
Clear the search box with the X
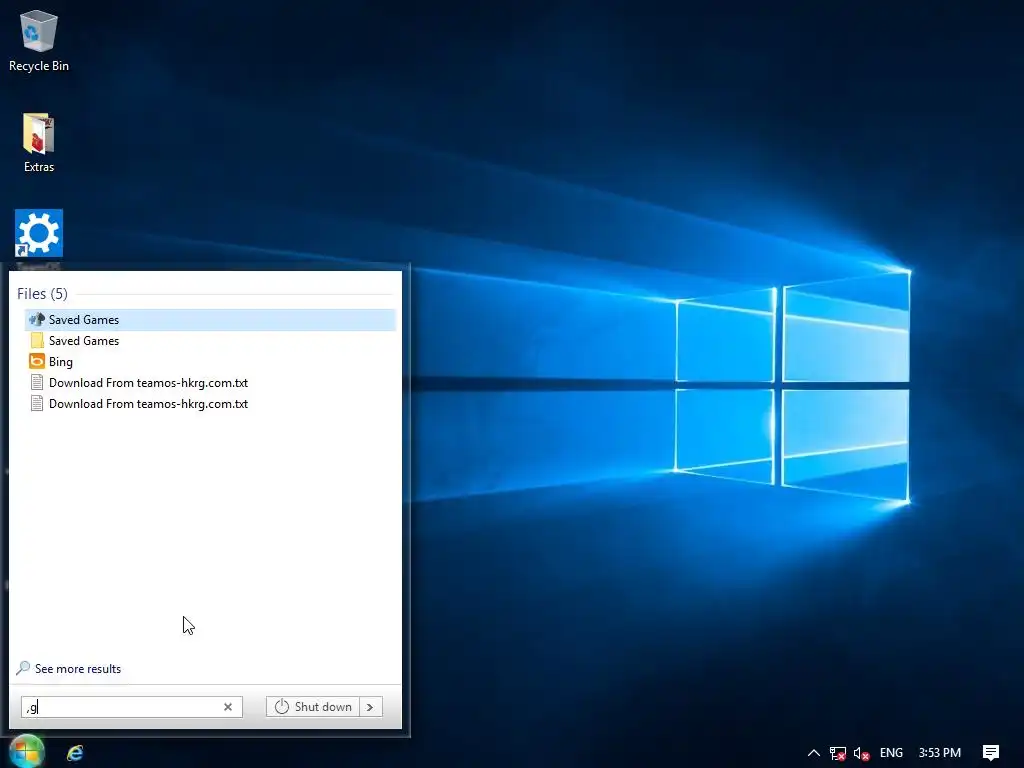point(228,707)
